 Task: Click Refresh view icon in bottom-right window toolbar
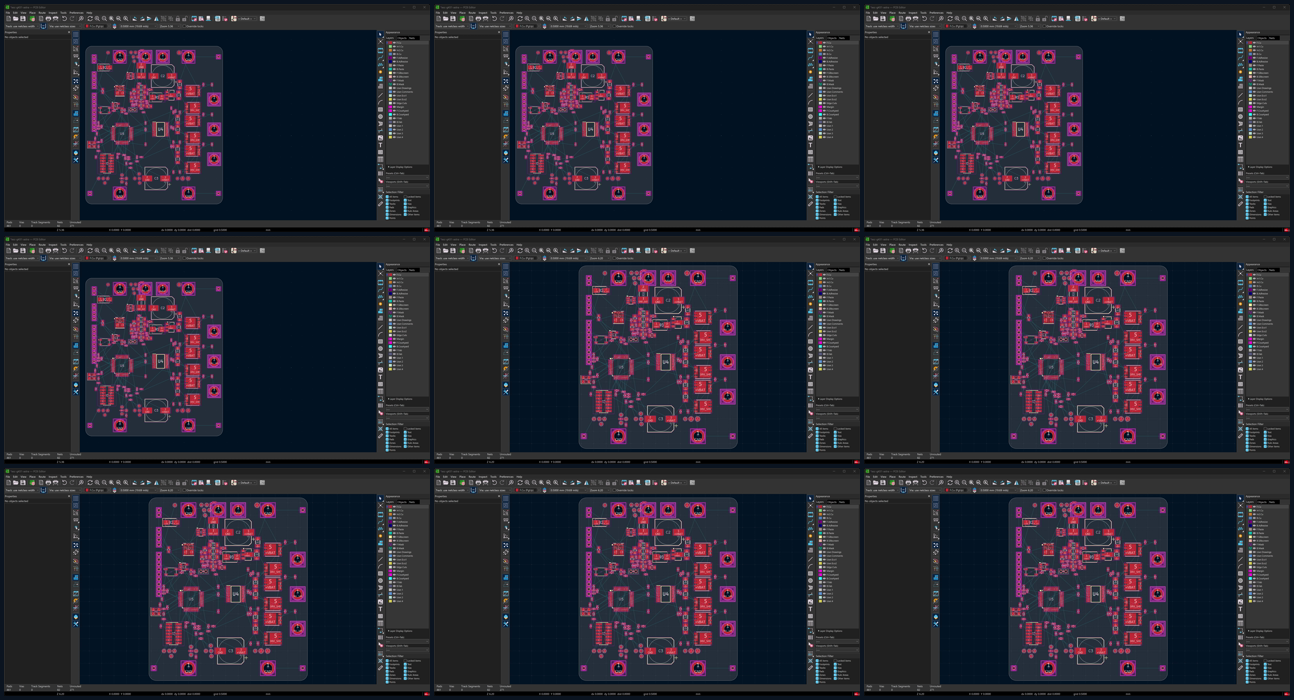tap(950, 482)
